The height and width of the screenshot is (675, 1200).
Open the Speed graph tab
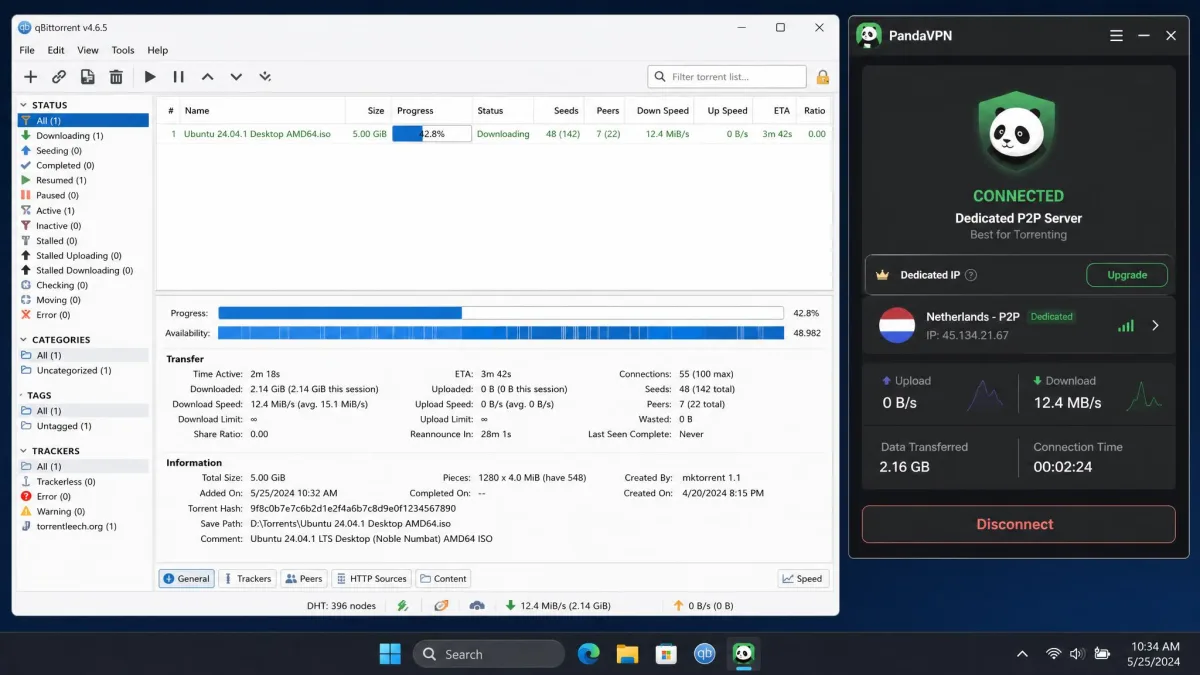(803, 578)
